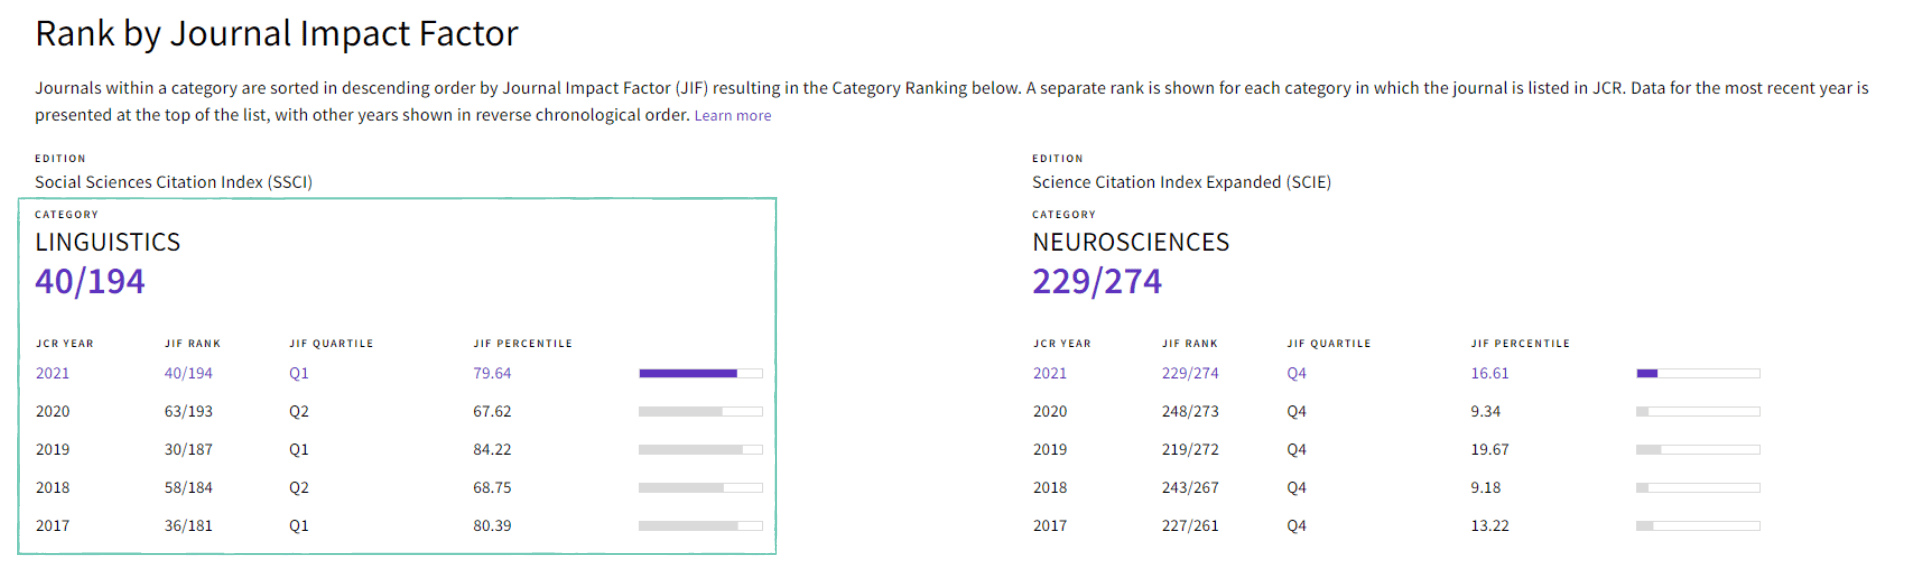Viewport: 1920px width, 575px height.
Task: Click the 2021 Neurosciences percentile progress bar
Action: point(1698,373)
